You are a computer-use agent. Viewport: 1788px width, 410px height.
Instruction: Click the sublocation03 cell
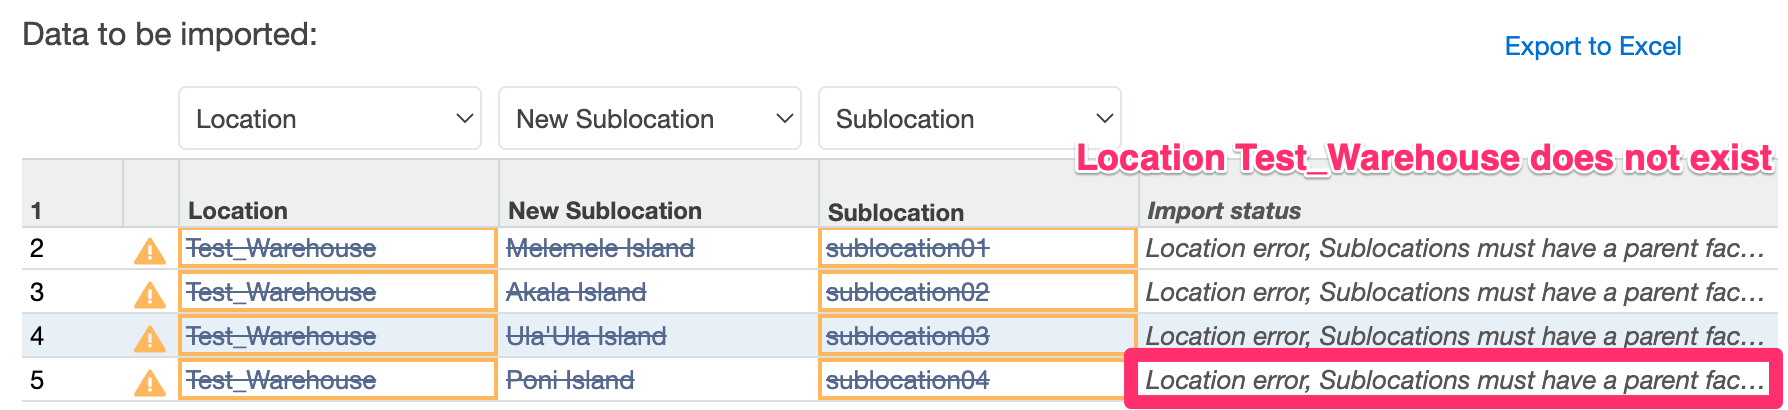point(978,336)
